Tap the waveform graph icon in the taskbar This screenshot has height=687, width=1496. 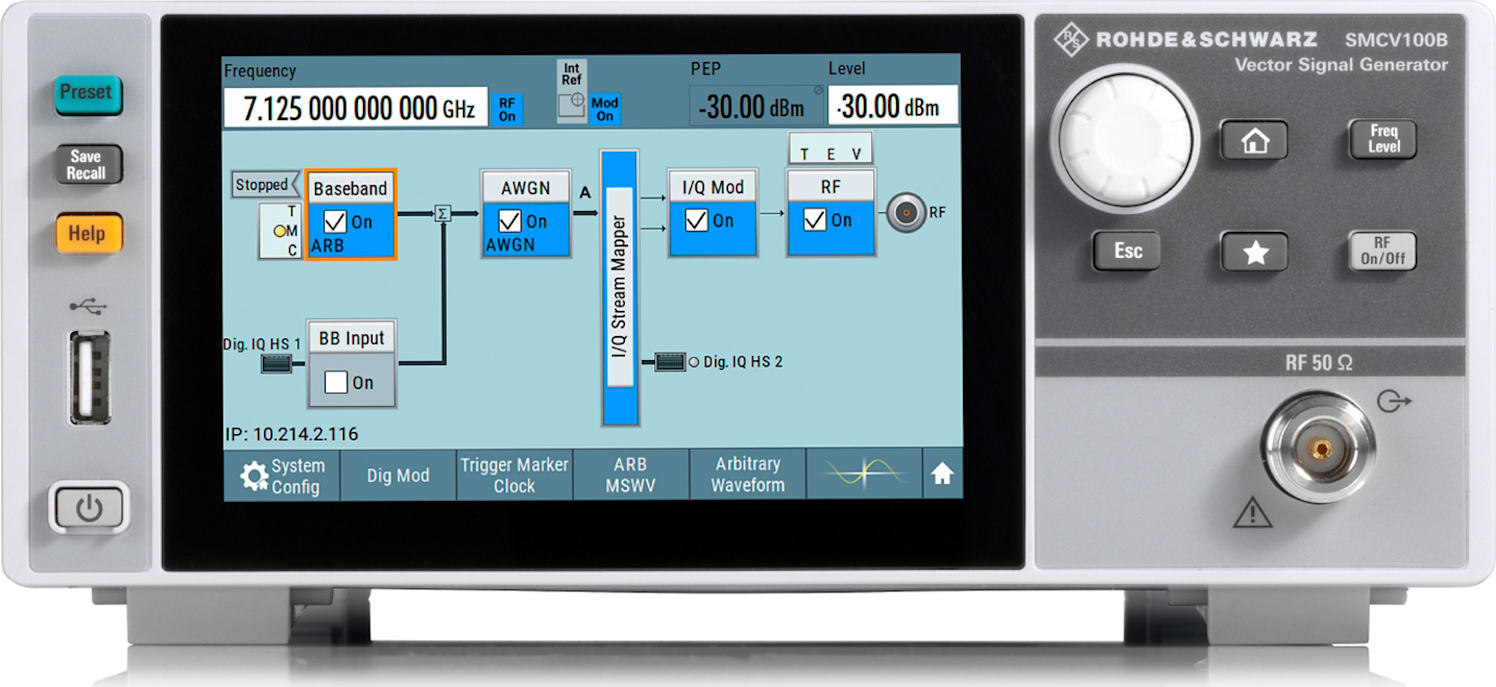click(863, 473)
